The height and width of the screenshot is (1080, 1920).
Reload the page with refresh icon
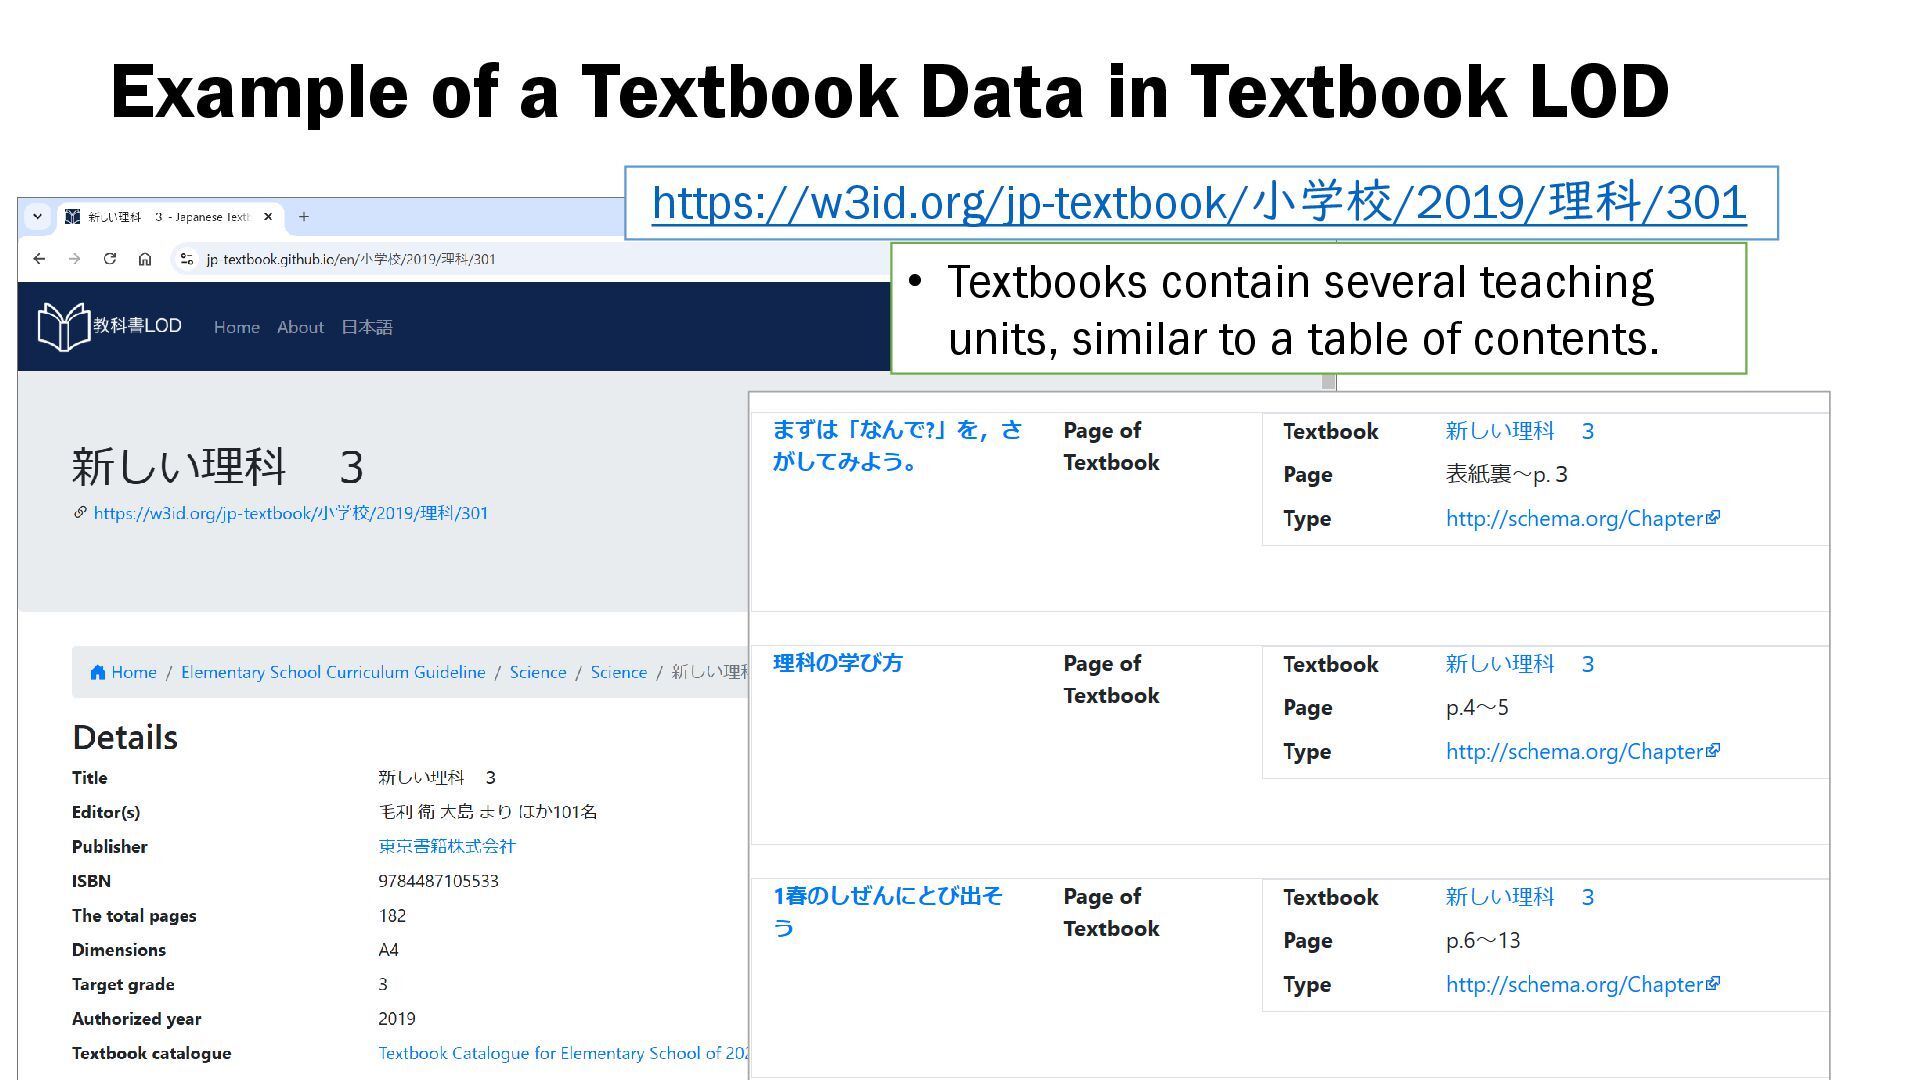(x=110, y=259)
